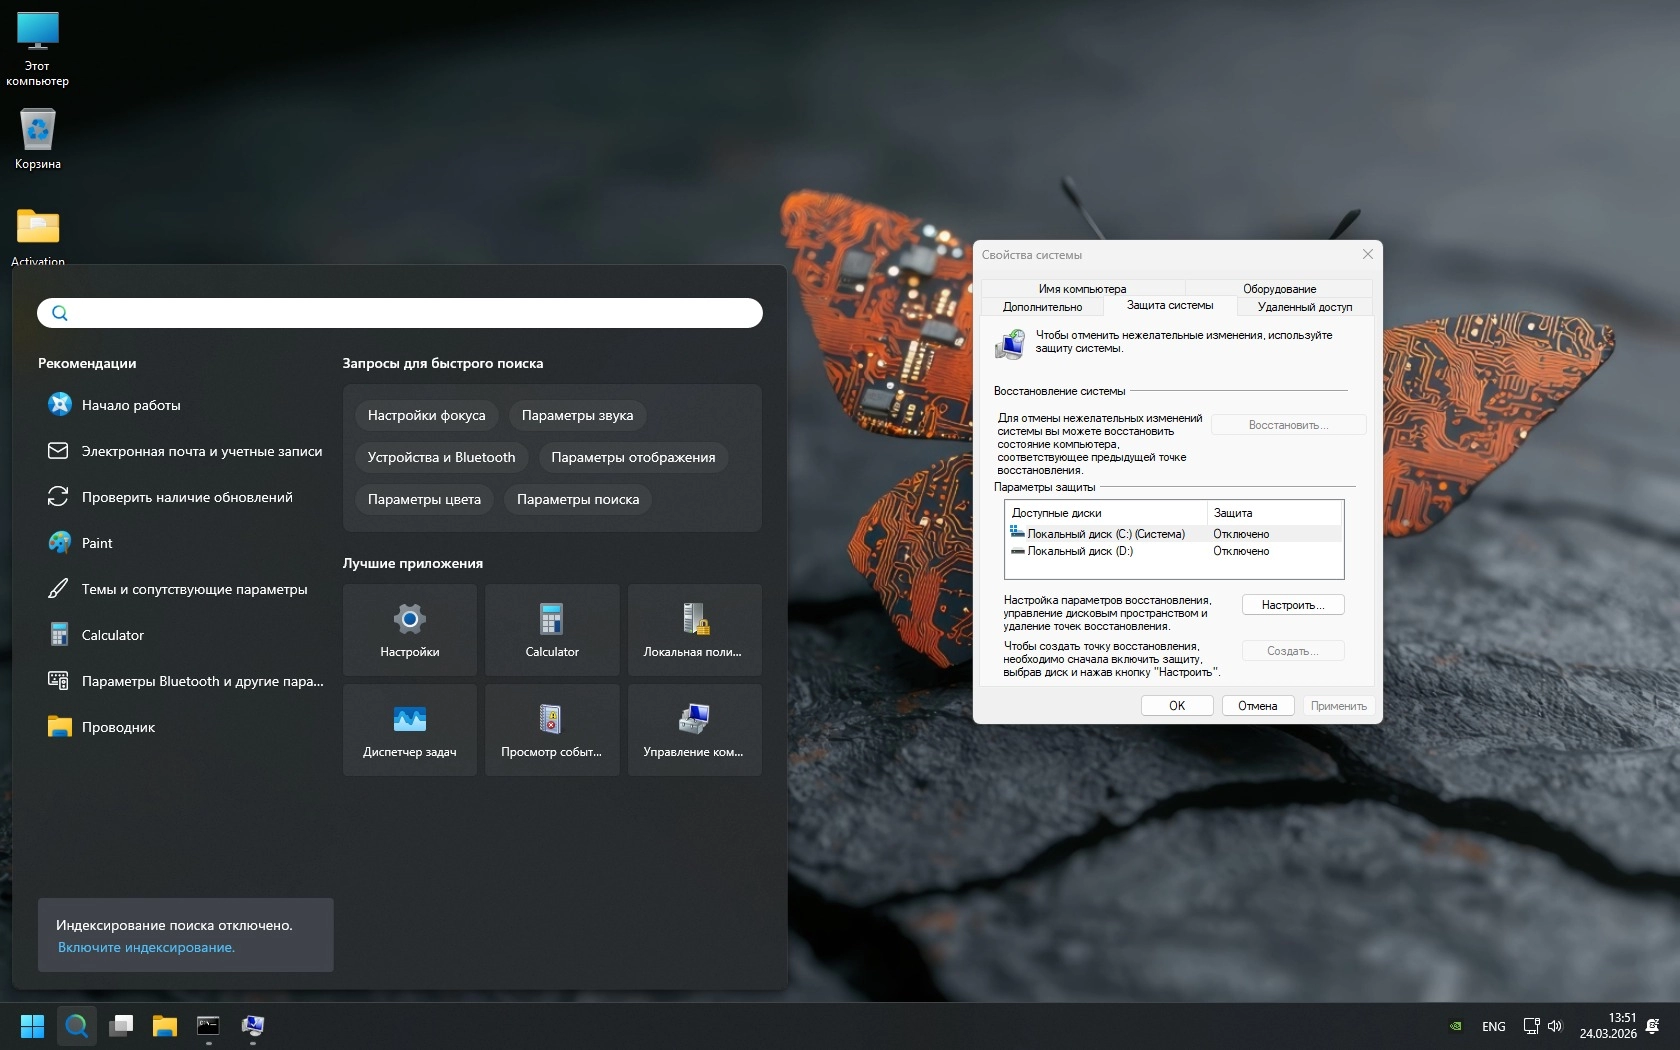
Task: Open File Explorer from the taskbar
Action: click(165, 1026)
